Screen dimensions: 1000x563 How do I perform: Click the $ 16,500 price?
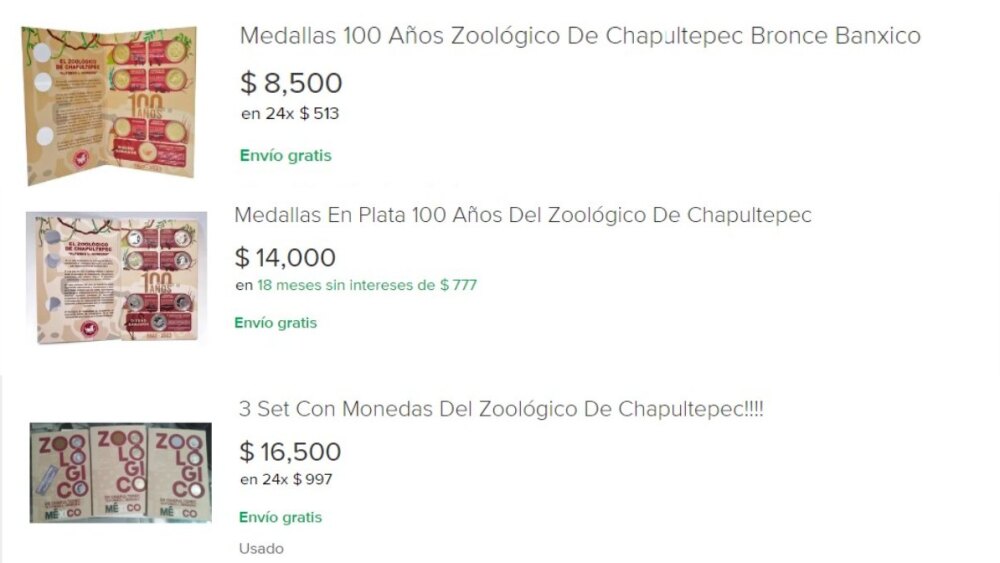pyautogui.click(x=290, y=452)
